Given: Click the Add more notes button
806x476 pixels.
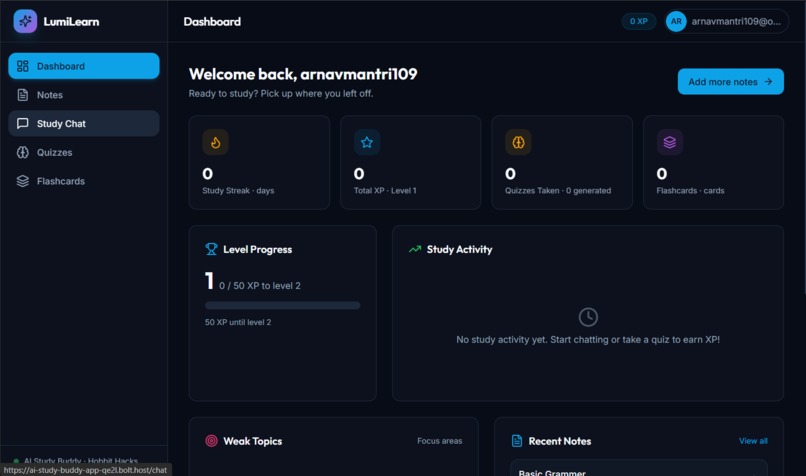Looking at the screenshot, I should [x=730, y=82].
